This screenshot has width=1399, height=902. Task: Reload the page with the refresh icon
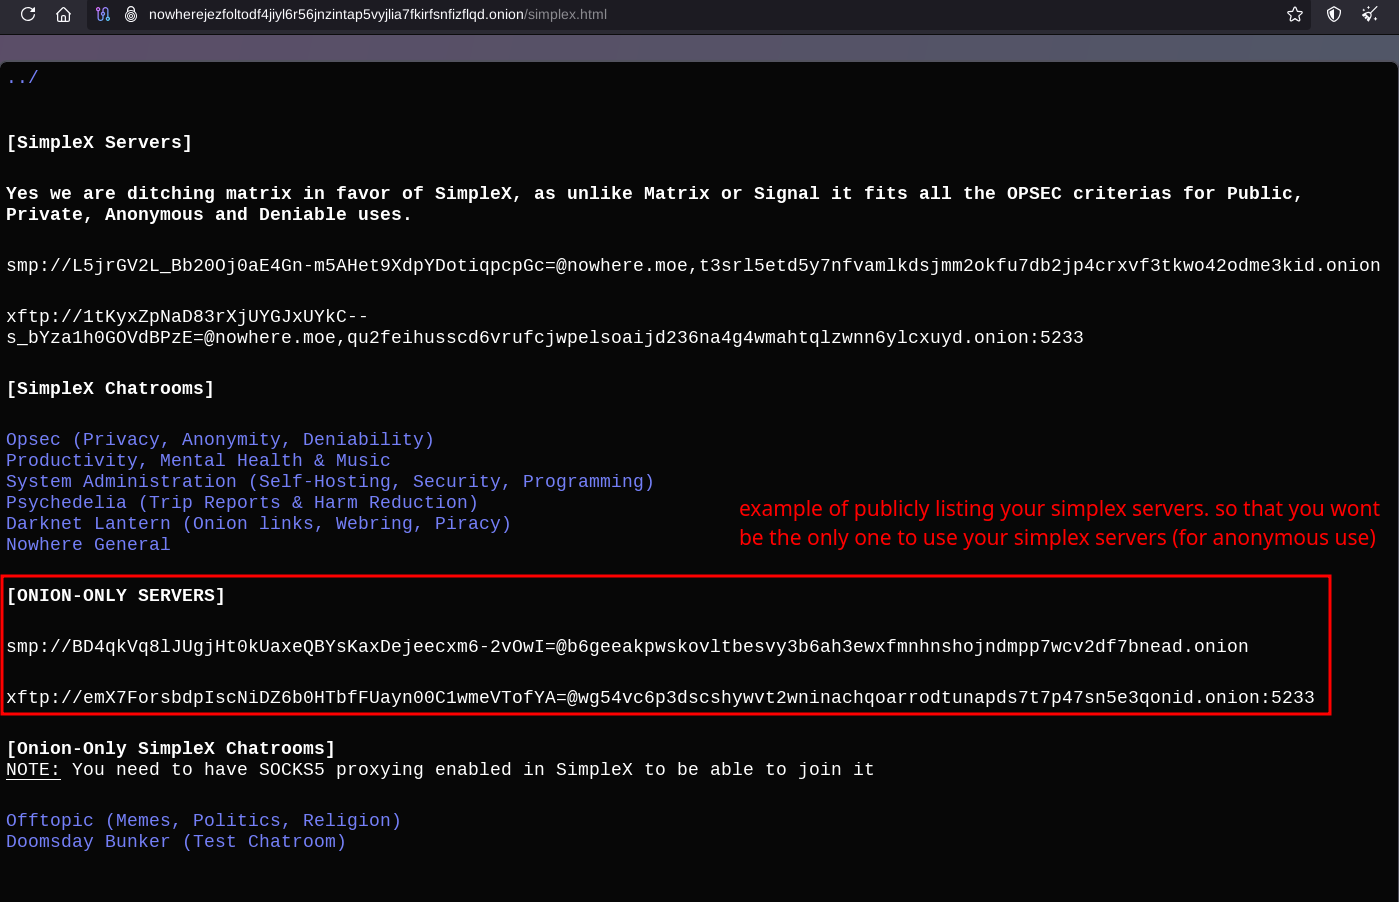28,14
